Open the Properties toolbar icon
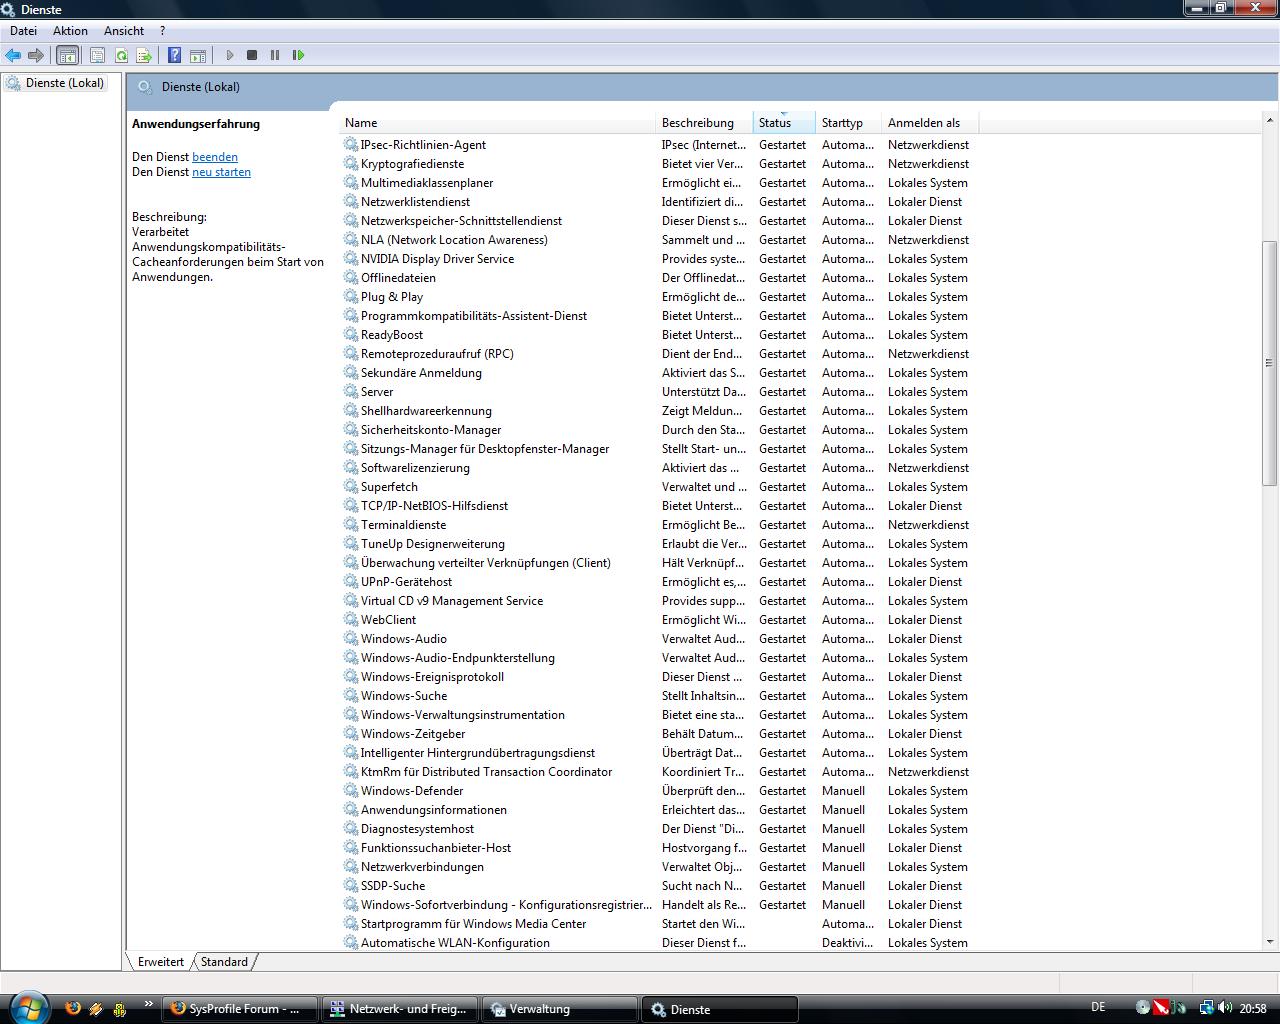Image resolution: width=1280 pixels, height=1024 pixels. [98, 55]
